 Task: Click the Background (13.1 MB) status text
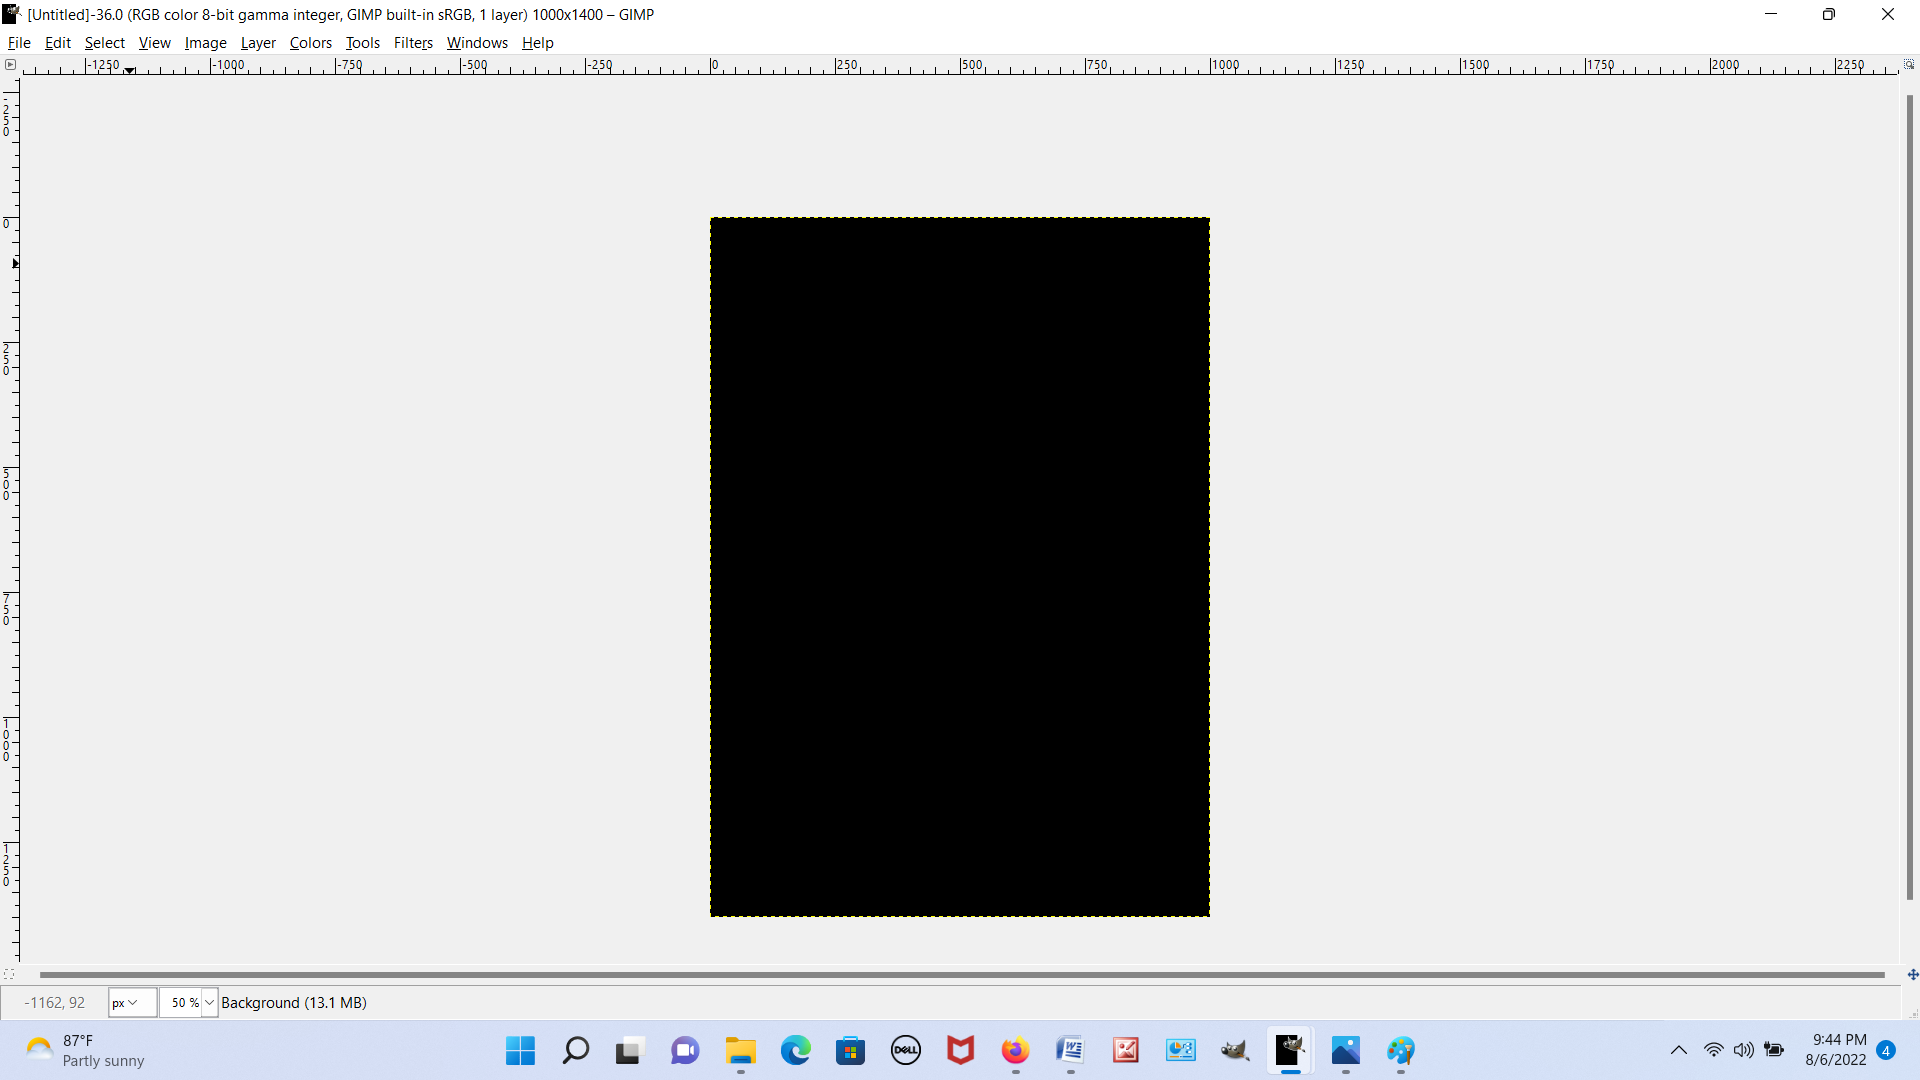click(294, 1003)
